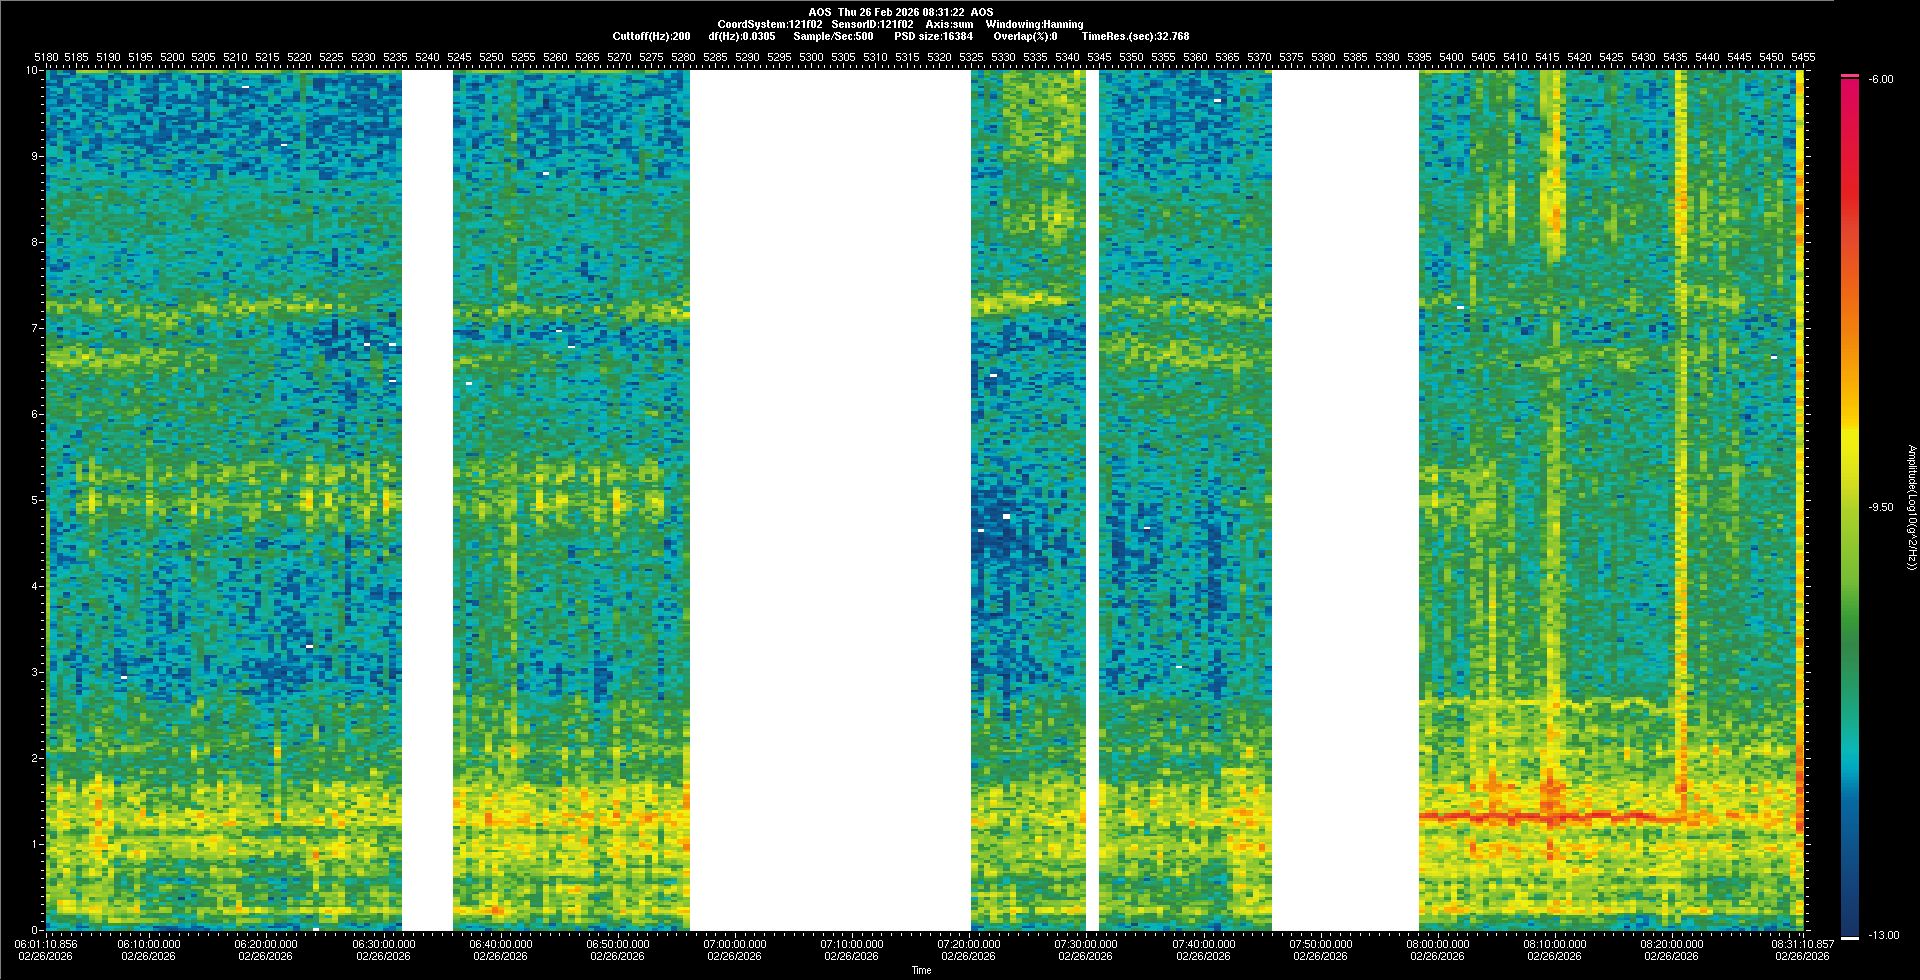
Task: Click the -9.50 colorbar midpoint label
Action: click(x=1879, y=507)
